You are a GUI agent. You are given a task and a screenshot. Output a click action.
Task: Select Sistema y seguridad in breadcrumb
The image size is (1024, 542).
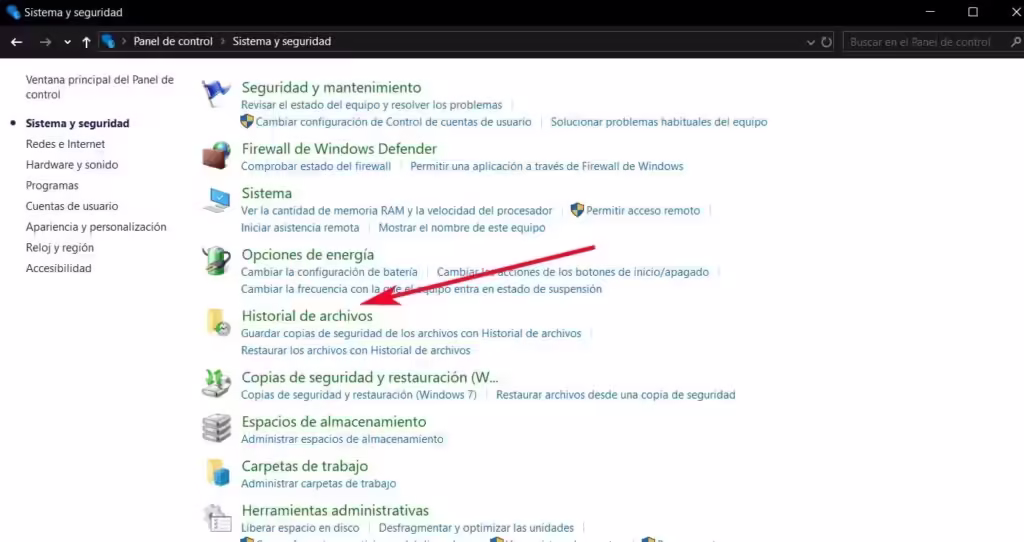[x=281, y=41]
